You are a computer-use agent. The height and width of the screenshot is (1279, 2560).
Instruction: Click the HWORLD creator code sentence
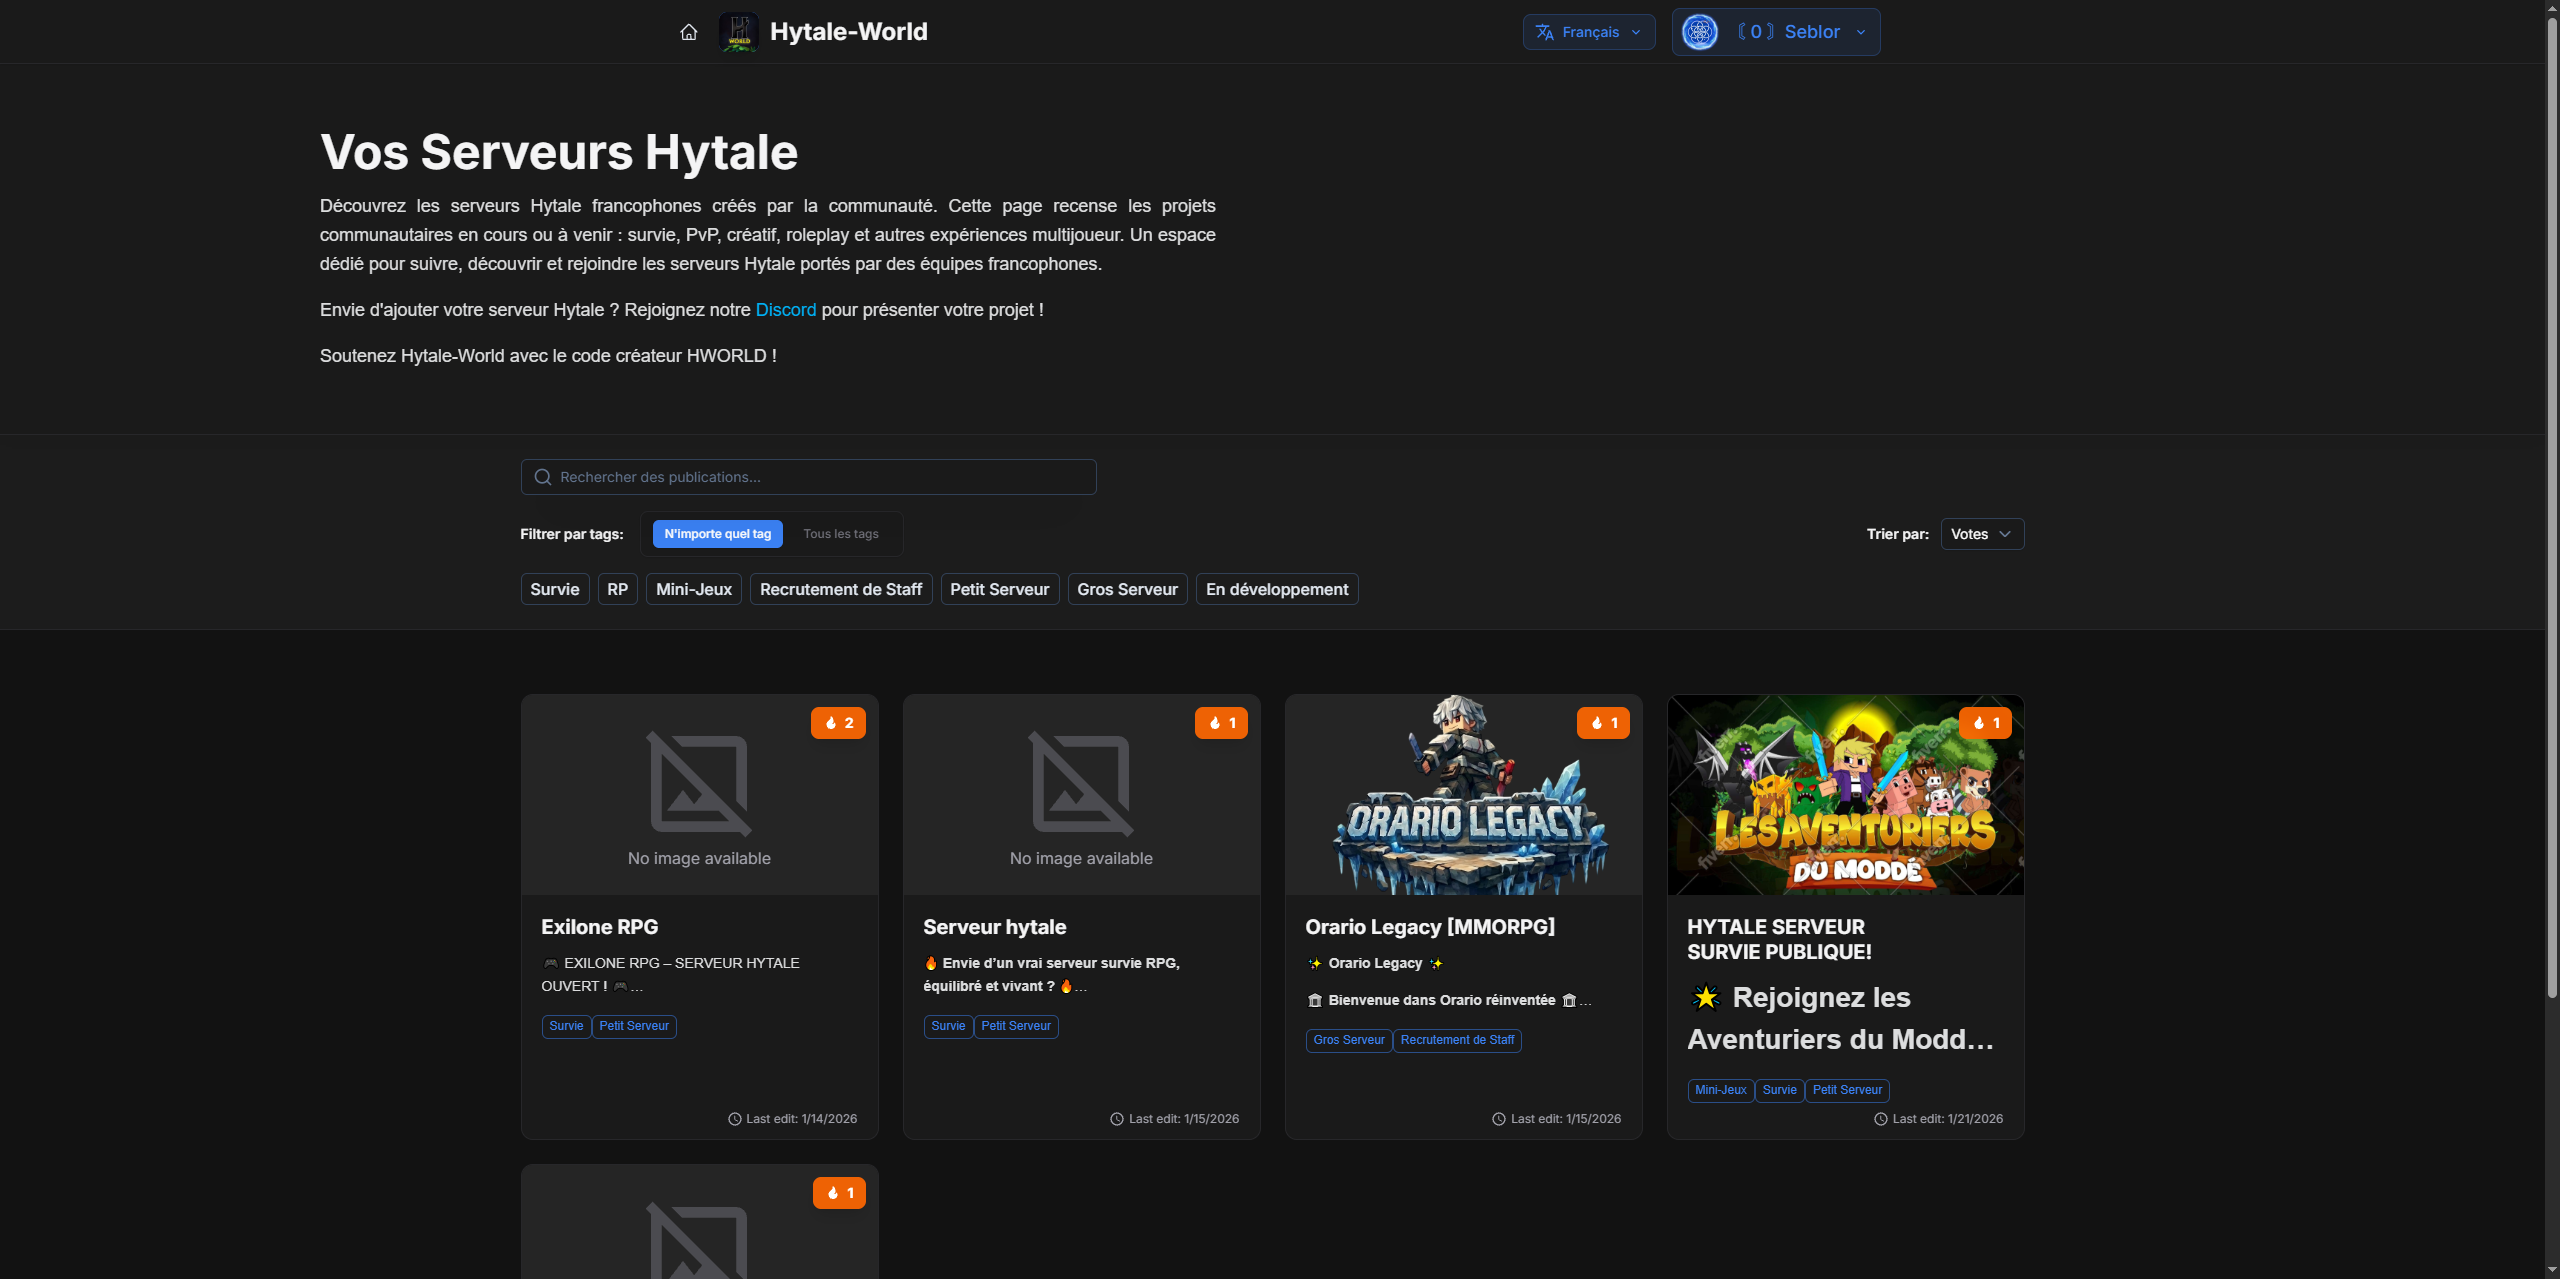548,356
